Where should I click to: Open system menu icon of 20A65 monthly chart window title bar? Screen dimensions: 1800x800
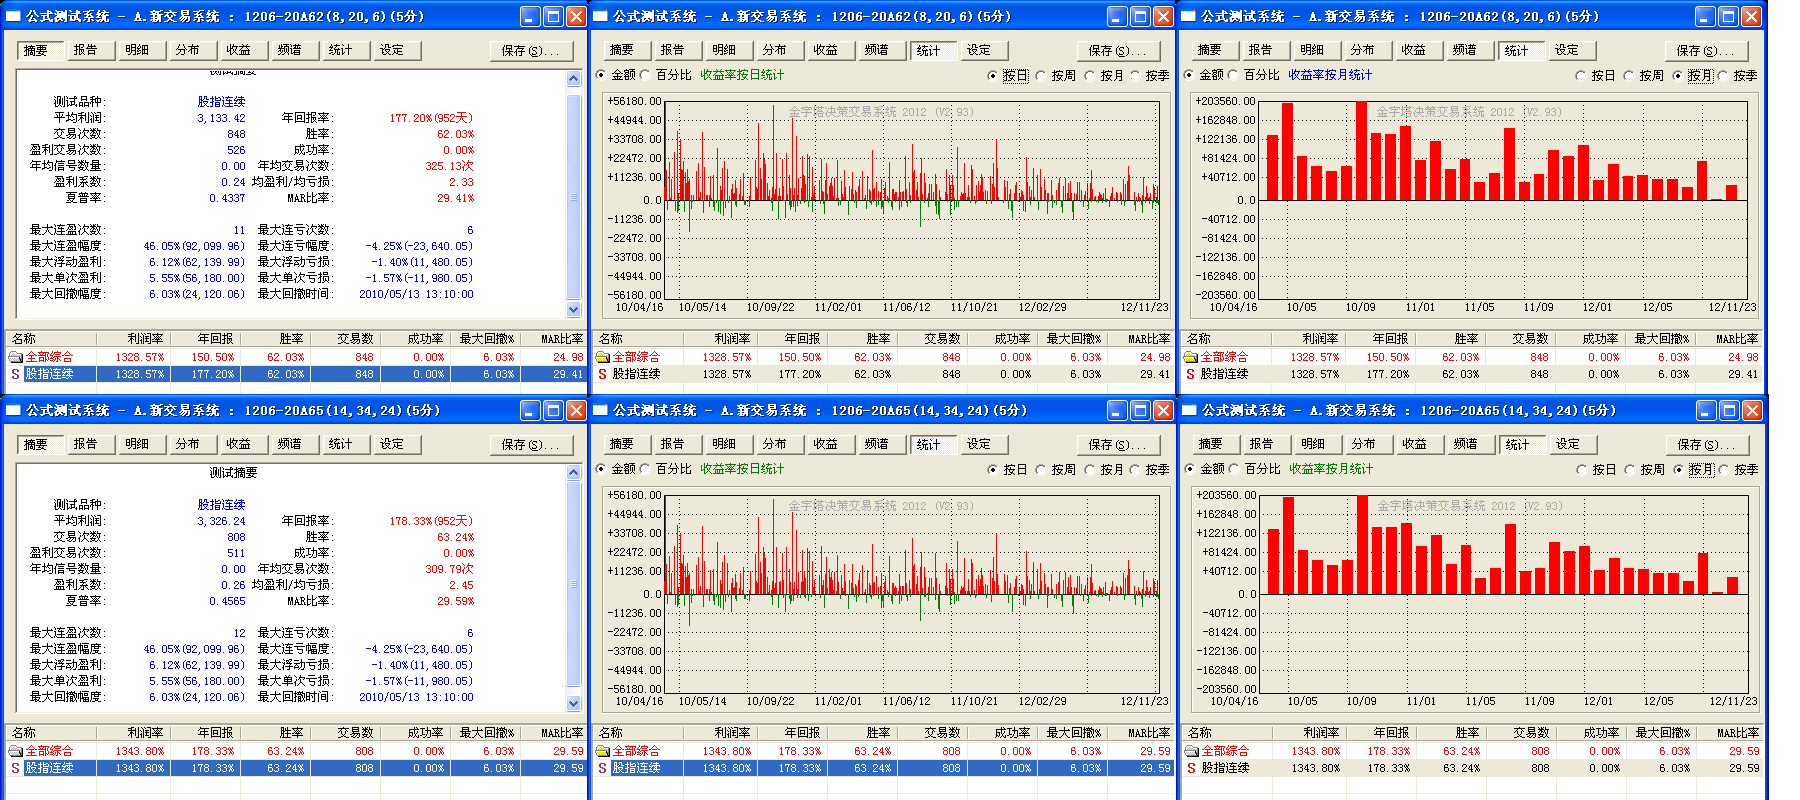(x=1189, y=410)
